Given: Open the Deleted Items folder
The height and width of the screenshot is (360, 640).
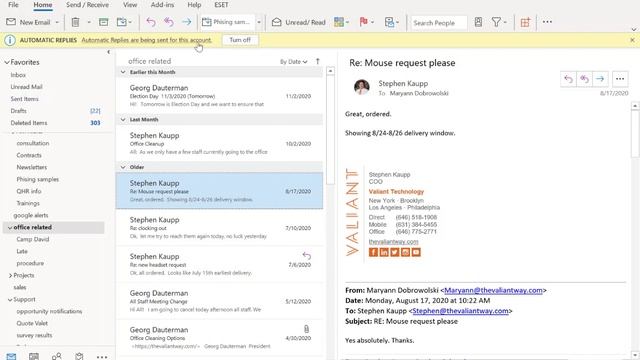Looking at the screenshot, I should [29, 123].
